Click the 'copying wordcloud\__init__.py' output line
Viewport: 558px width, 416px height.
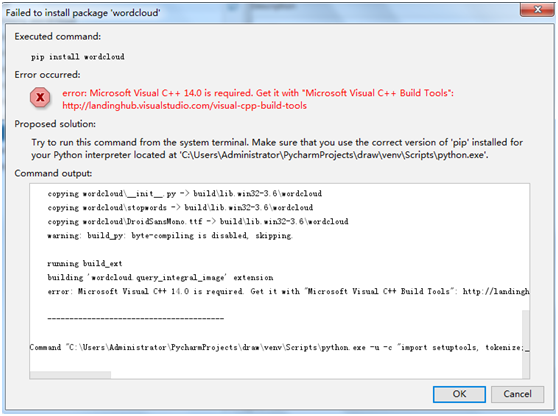184,194
